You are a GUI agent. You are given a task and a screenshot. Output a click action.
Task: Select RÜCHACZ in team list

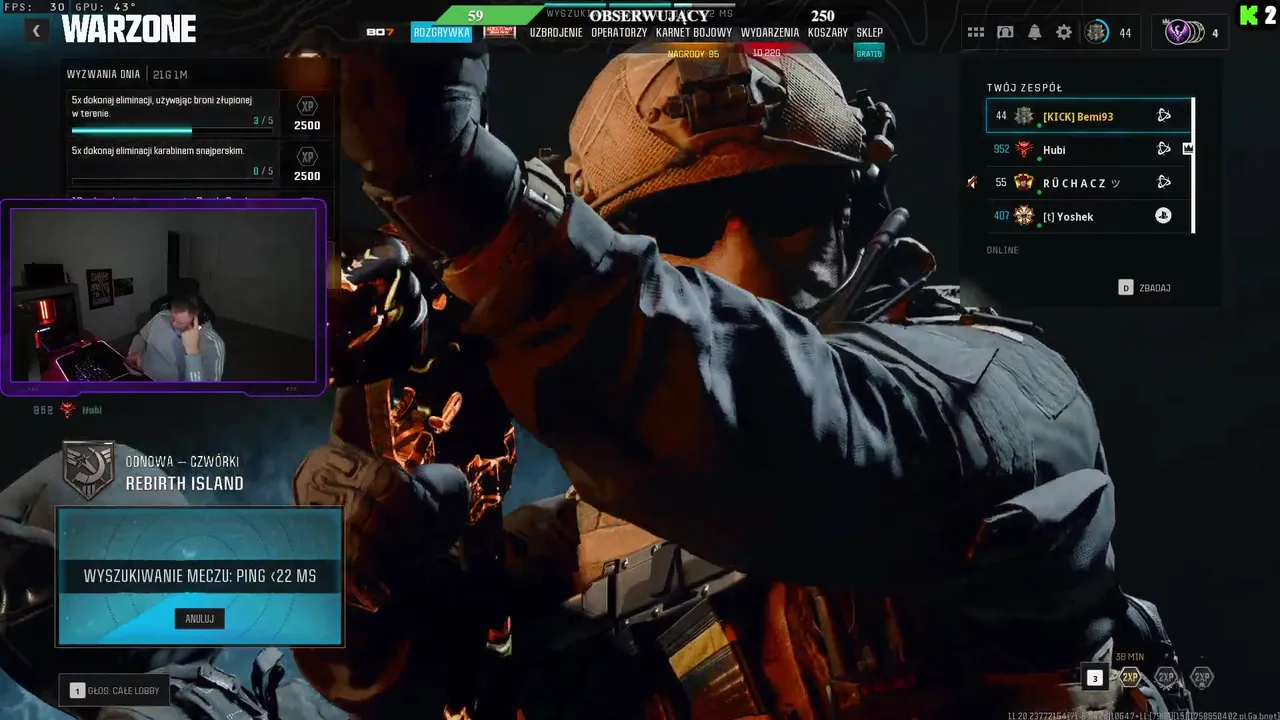(x=1089, y=182)
